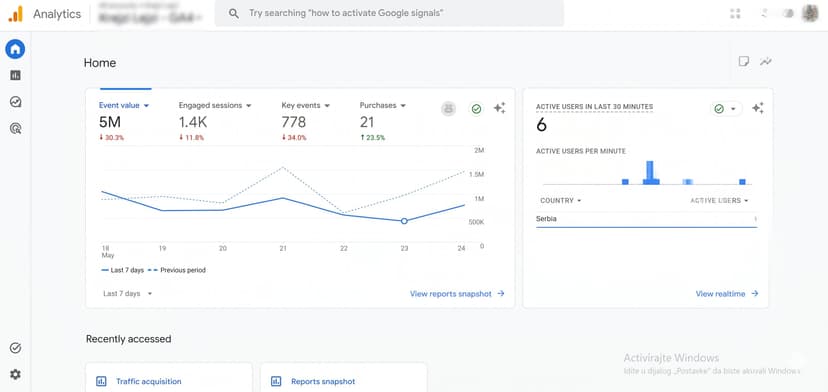The image size is (828, 392).
Task: Click the 30.3% event value change
Action: [111, 138]
